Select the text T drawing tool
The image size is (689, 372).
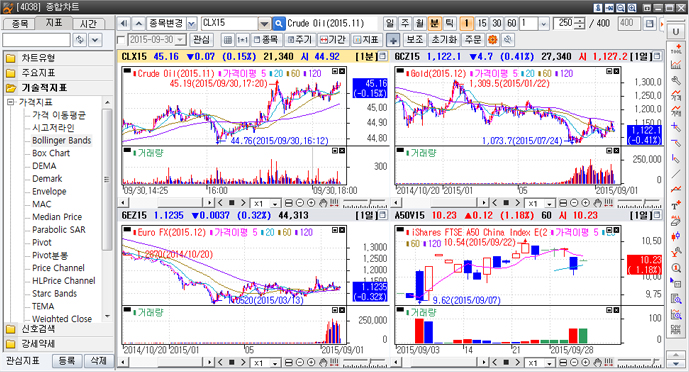(x=675, y=206)
